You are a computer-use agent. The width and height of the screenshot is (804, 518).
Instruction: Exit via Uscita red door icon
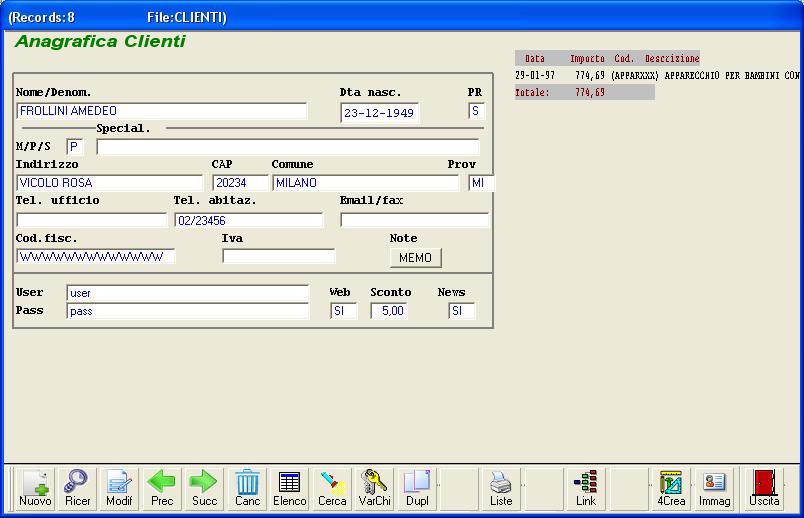[764, 489]
